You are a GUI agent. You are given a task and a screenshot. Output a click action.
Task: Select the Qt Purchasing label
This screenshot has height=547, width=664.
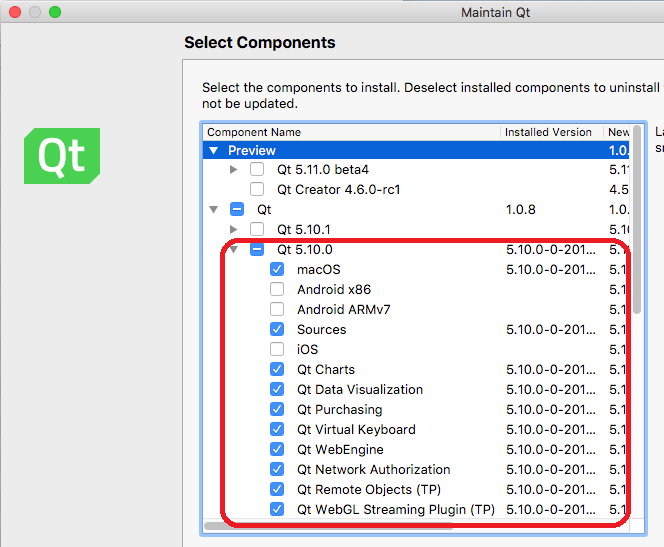click(x=340, y=409)
